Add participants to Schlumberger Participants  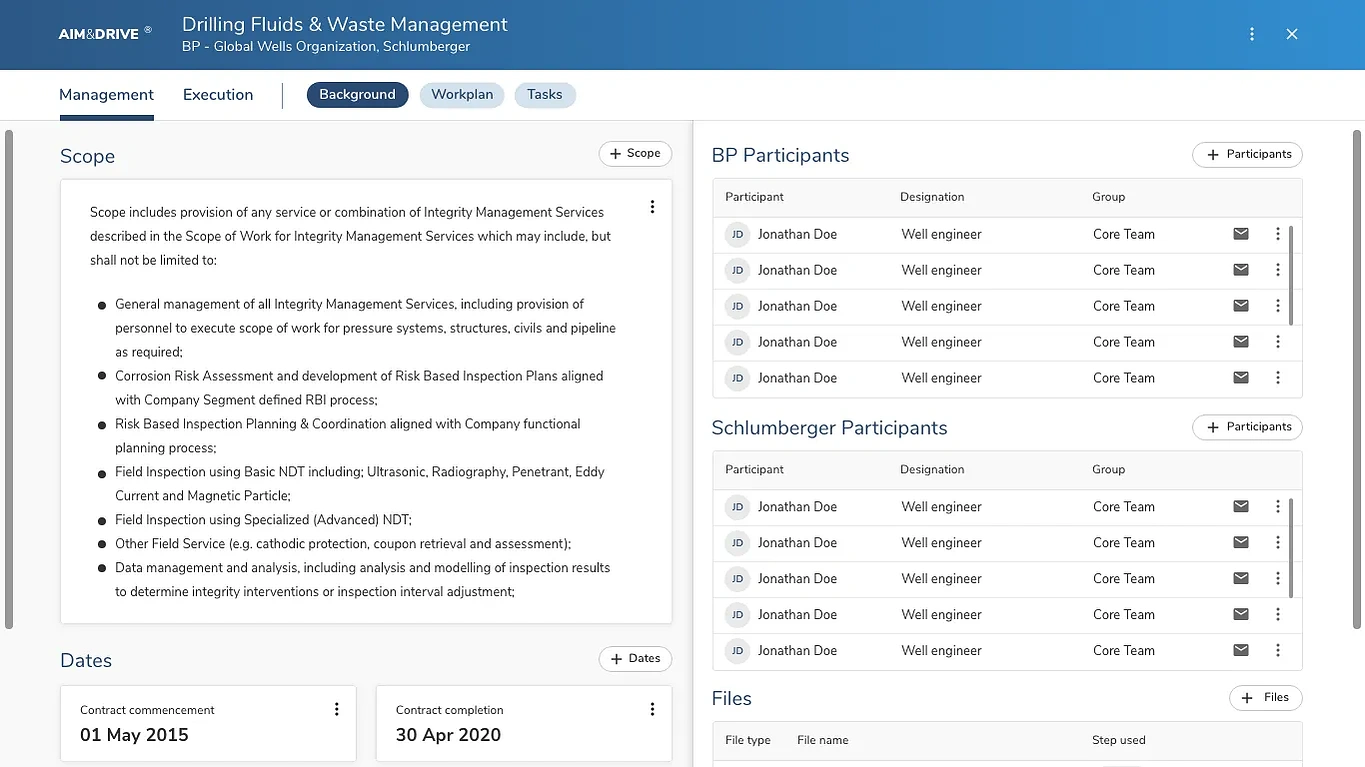coord(1247,427)
